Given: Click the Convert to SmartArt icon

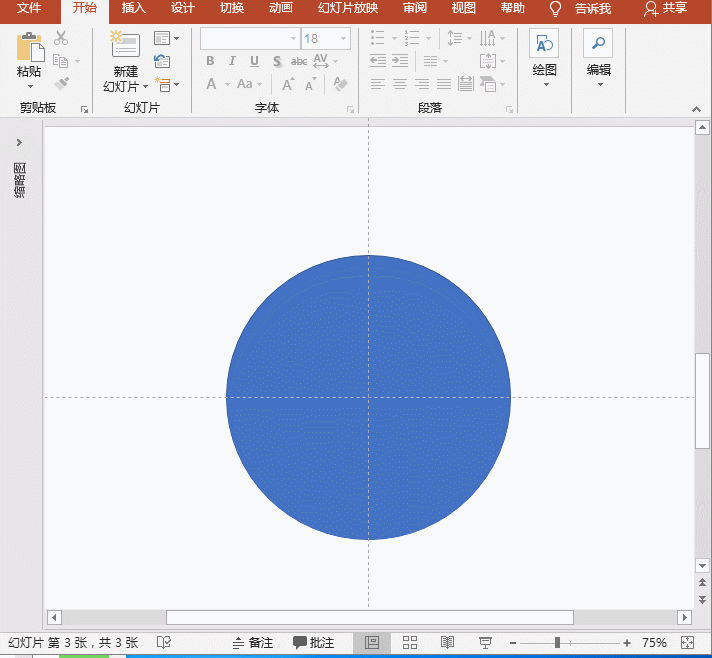Looking at the screenshot, I should click(488, 84).
